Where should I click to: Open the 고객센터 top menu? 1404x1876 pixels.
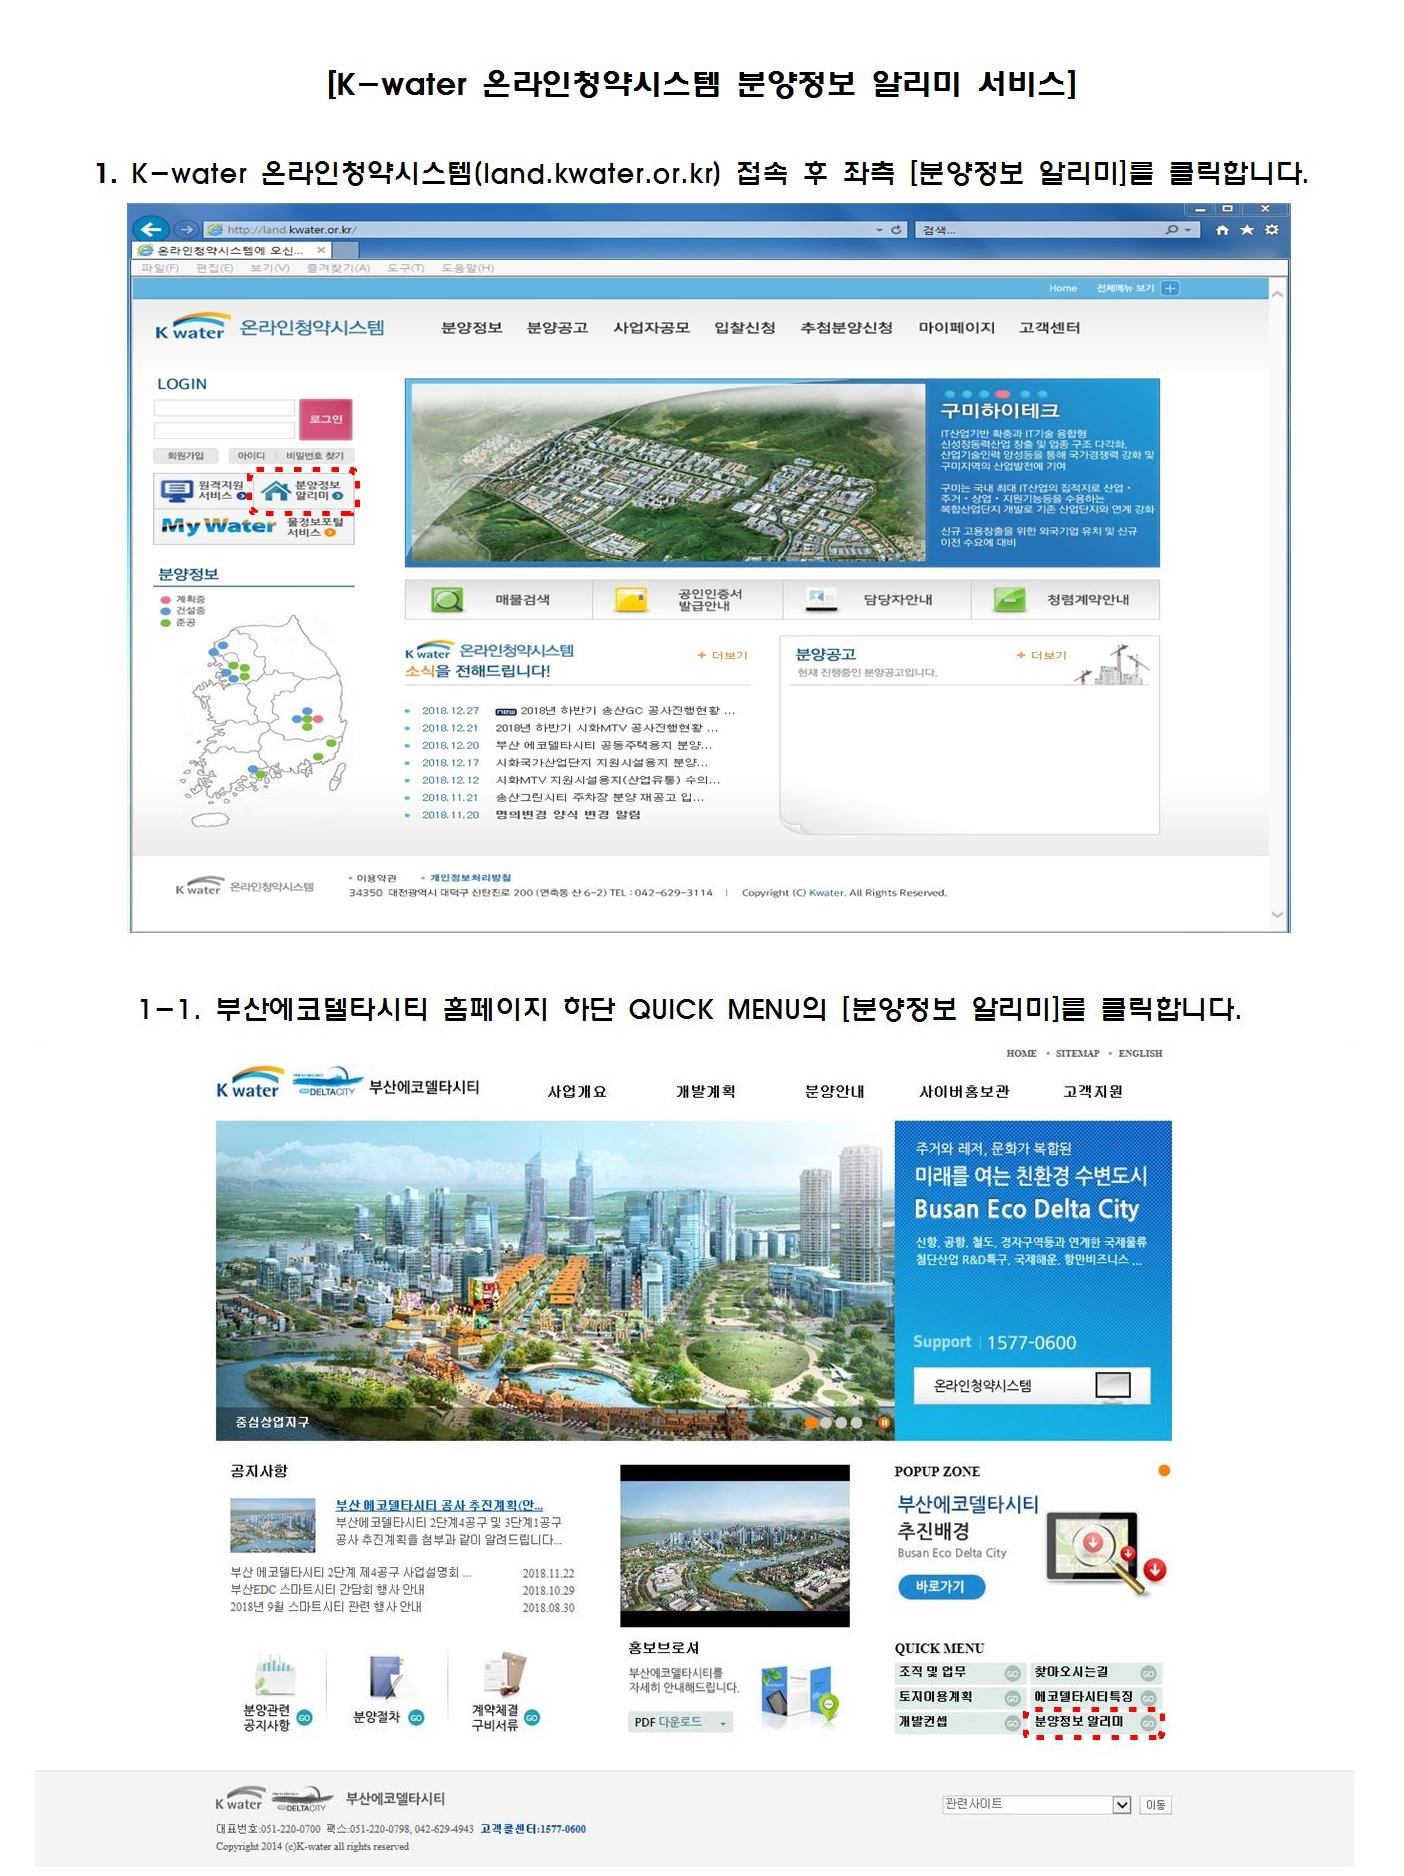pos(1049,327)
